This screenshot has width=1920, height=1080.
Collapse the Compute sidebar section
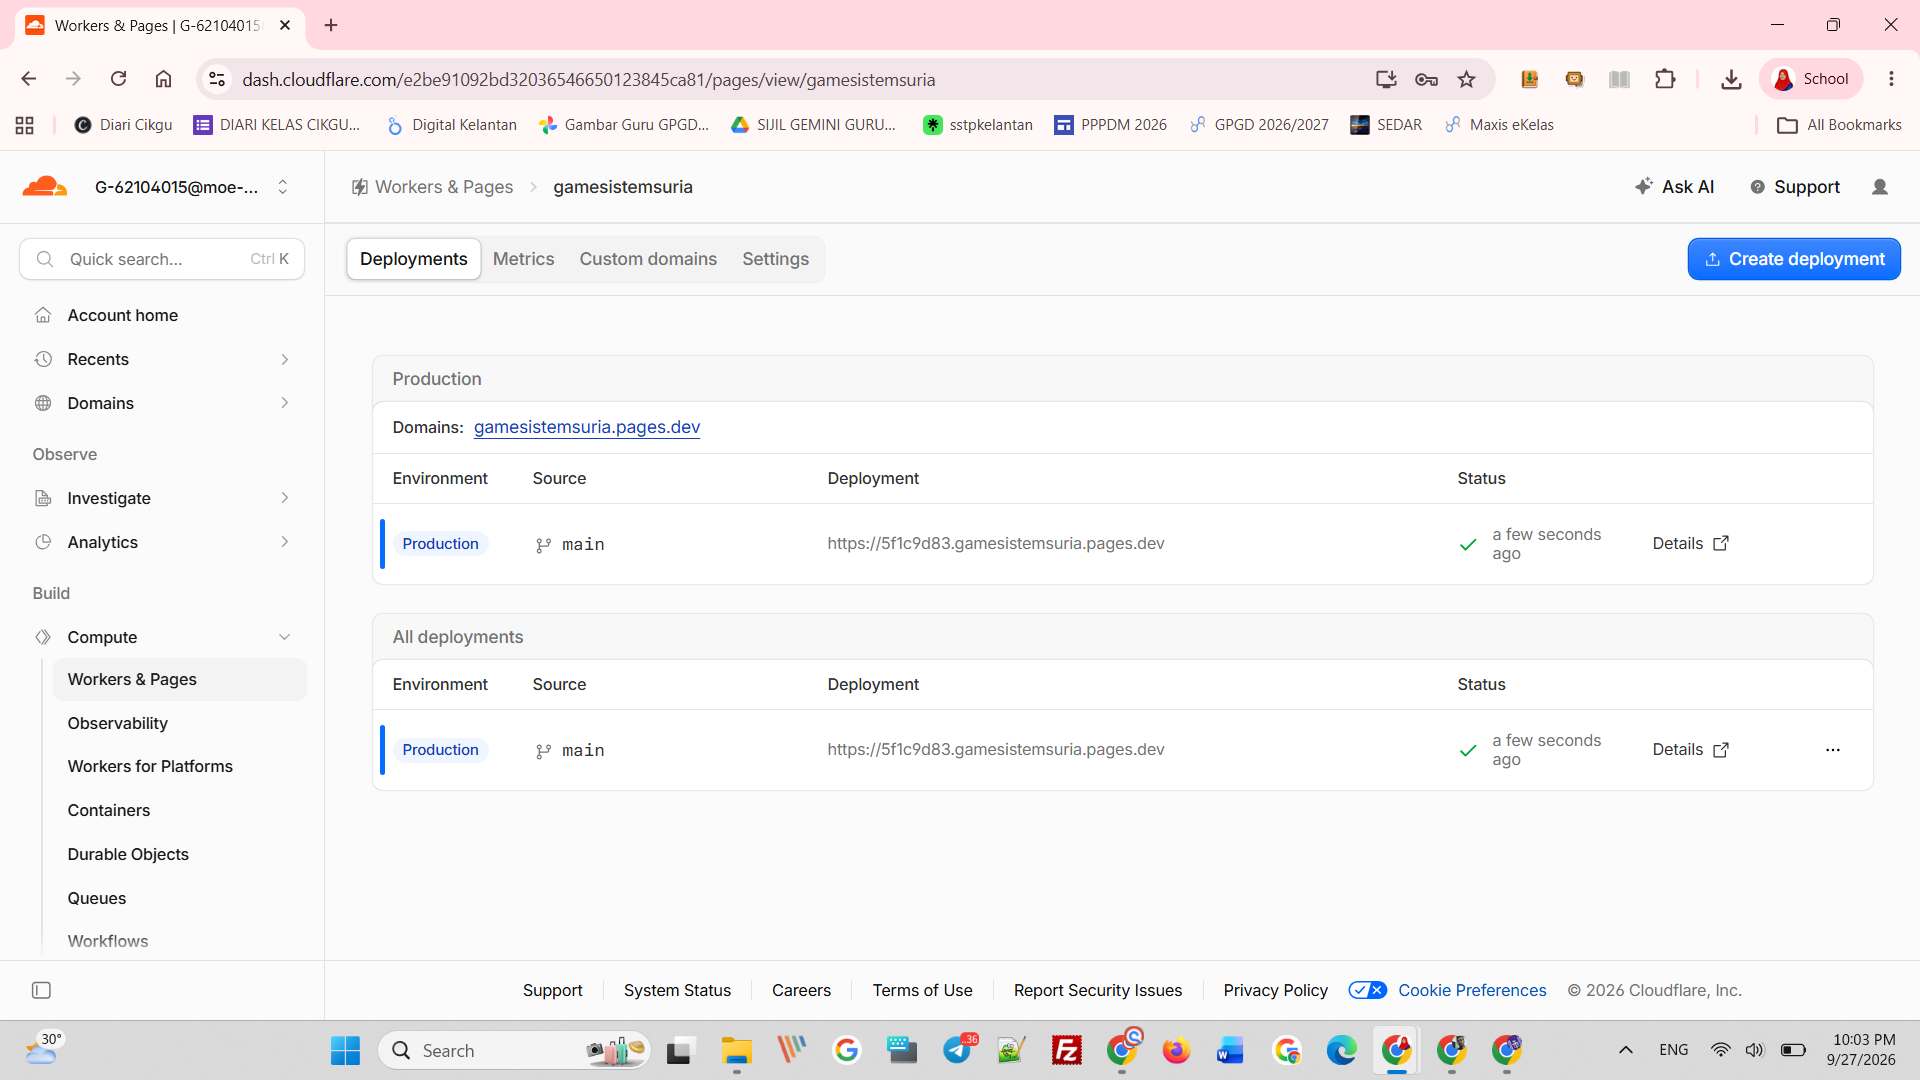coord(163,637)
